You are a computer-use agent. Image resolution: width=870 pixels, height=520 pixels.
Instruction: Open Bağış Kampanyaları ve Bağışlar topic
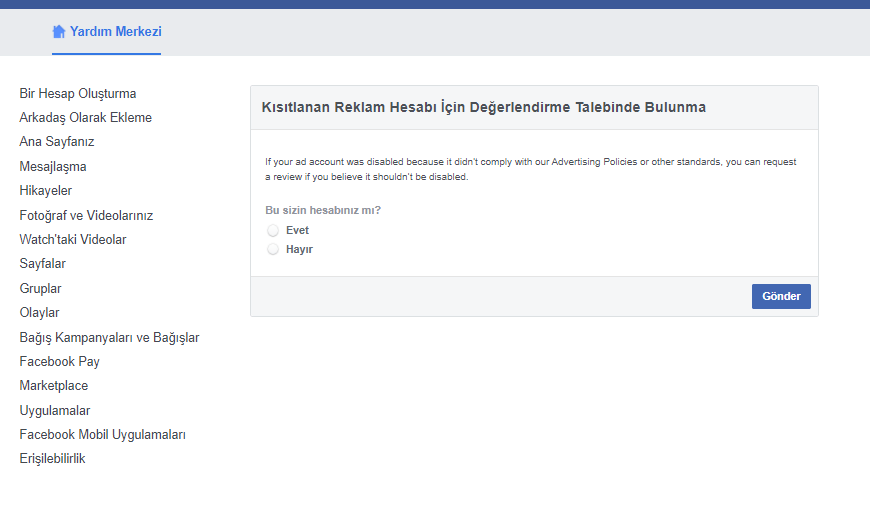coord(109,338)
